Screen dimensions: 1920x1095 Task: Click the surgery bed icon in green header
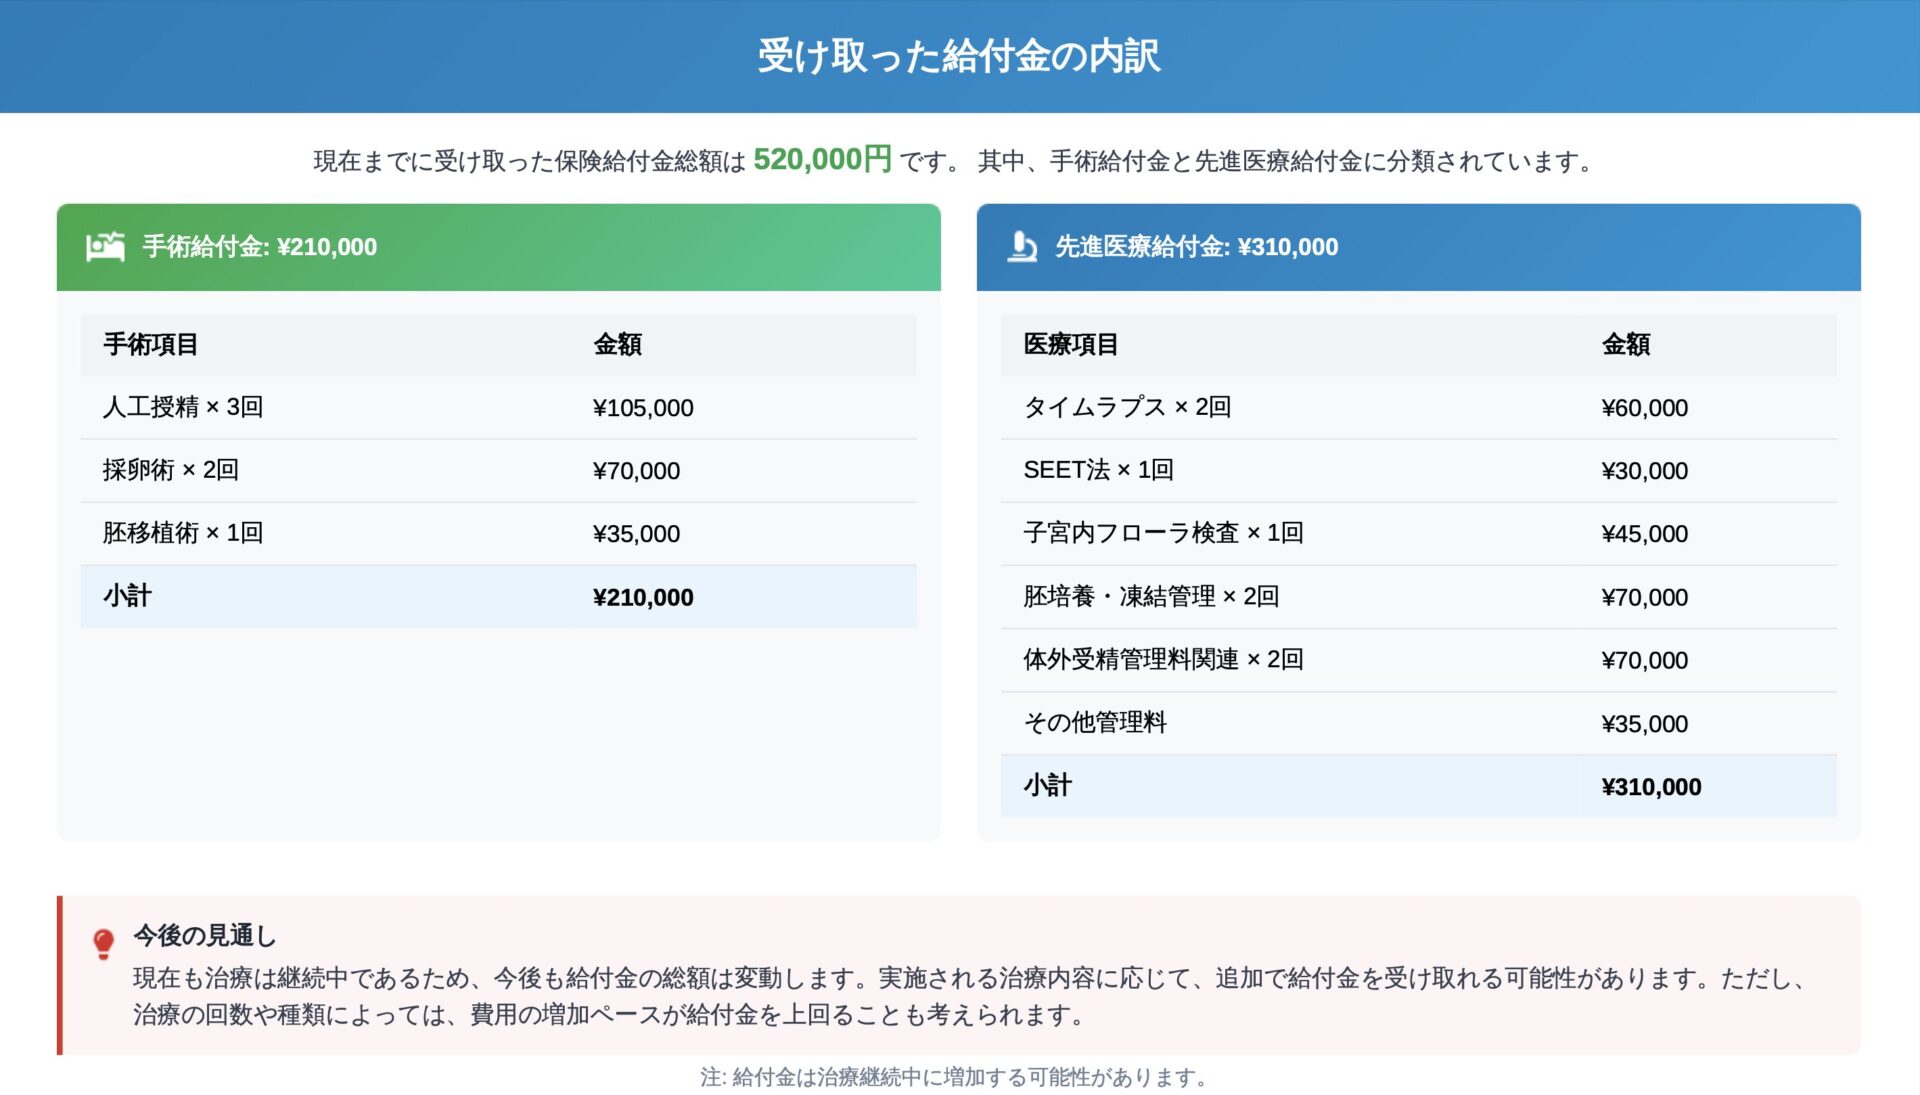[105, 246]
